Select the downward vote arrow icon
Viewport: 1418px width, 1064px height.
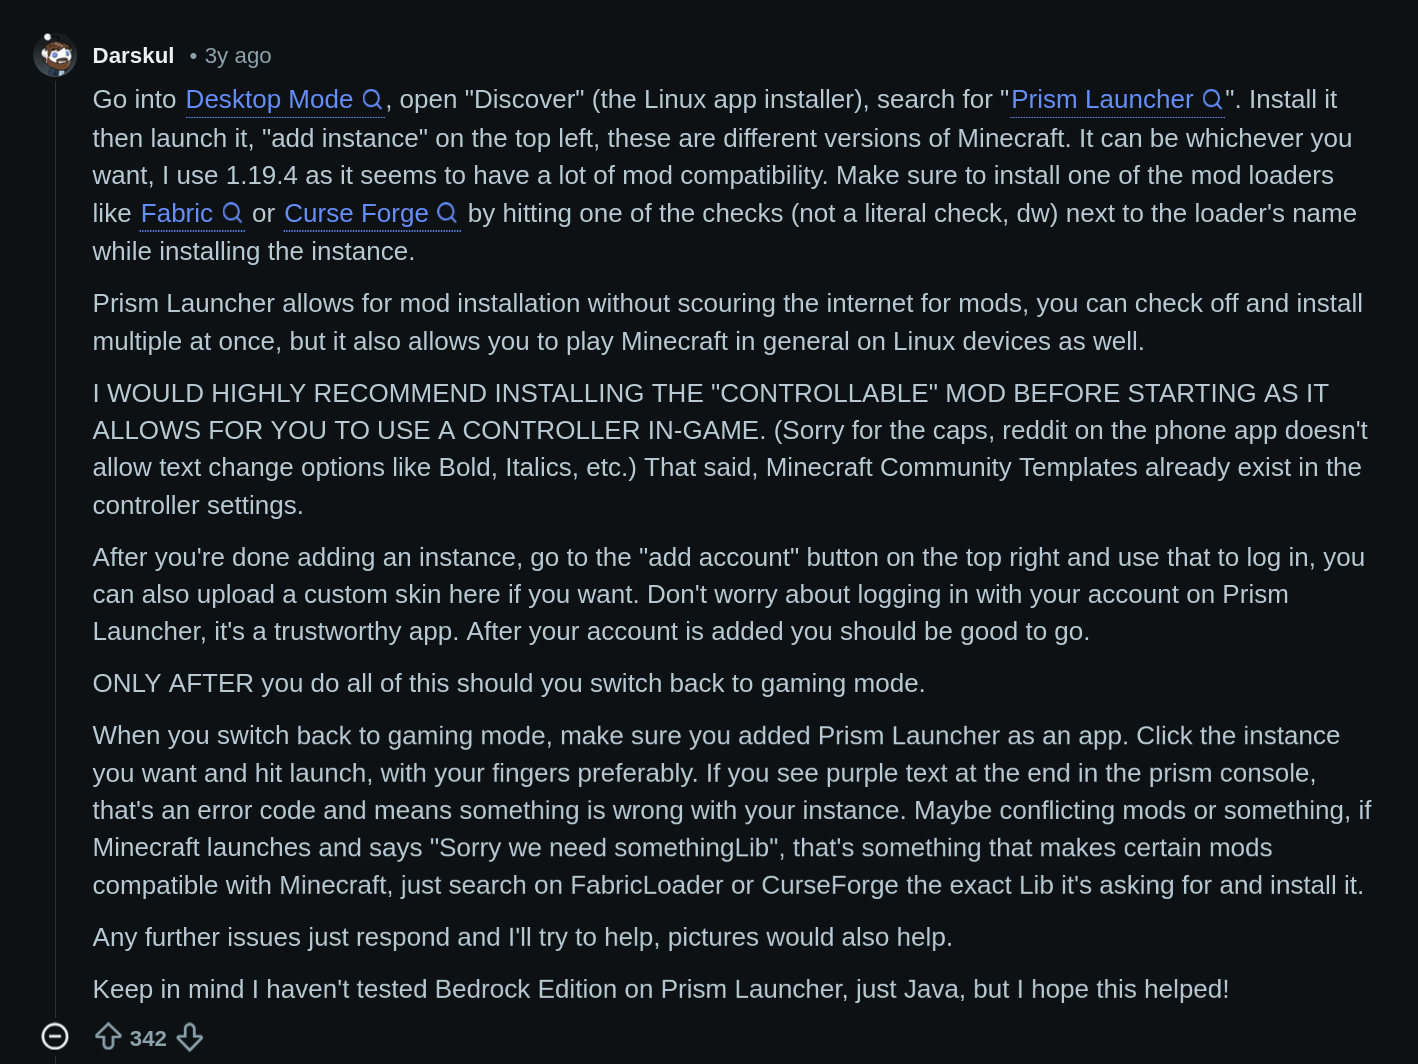[x=190, y=1037]
